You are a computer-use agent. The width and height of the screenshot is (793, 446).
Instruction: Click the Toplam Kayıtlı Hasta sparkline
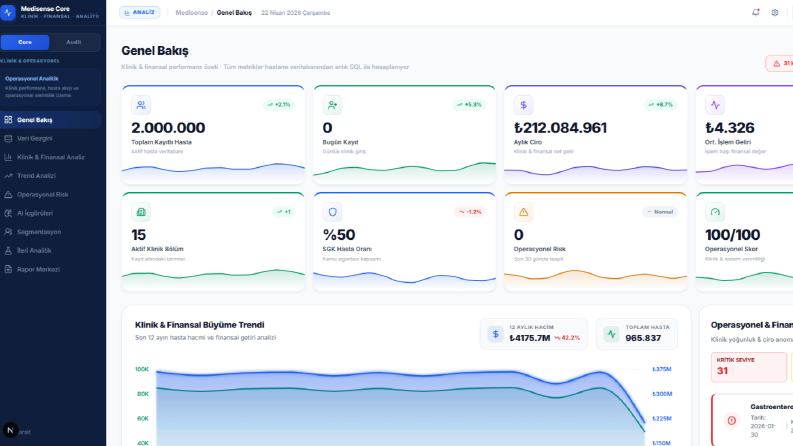pos(213,173)
